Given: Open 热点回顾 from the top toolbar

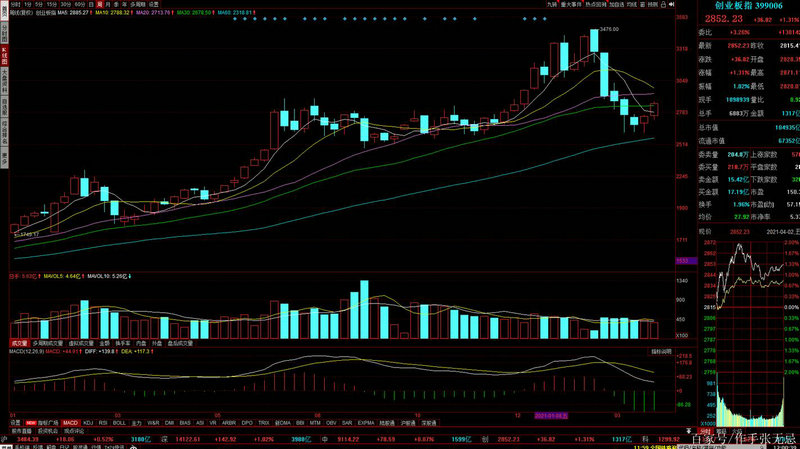Looking at the screenshot, I should click(x=595, y=5).
